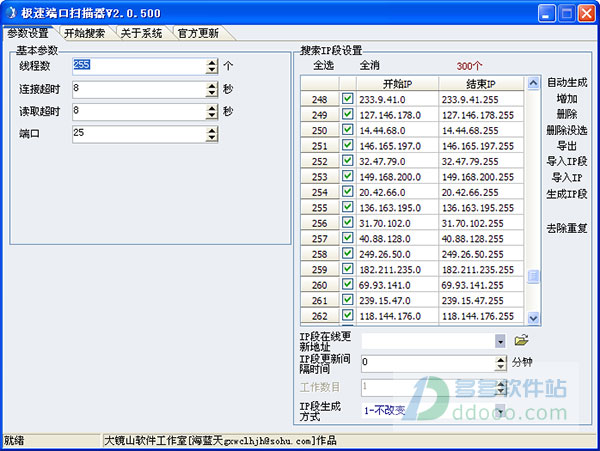The image size is (600, 451).
Task: Toggle the checkbox for row 249
Action: point(347,114)
